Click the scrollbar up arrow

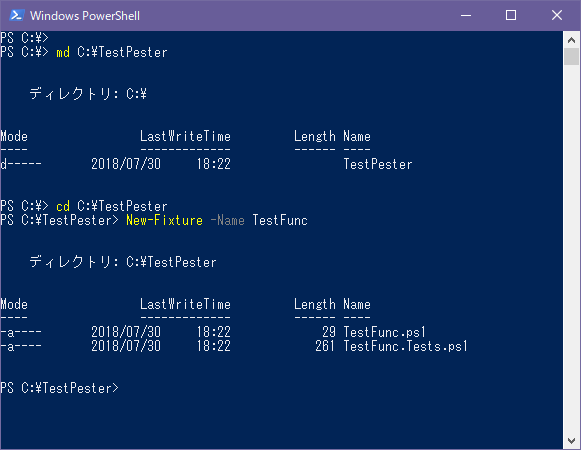click(x=571, y=40)
